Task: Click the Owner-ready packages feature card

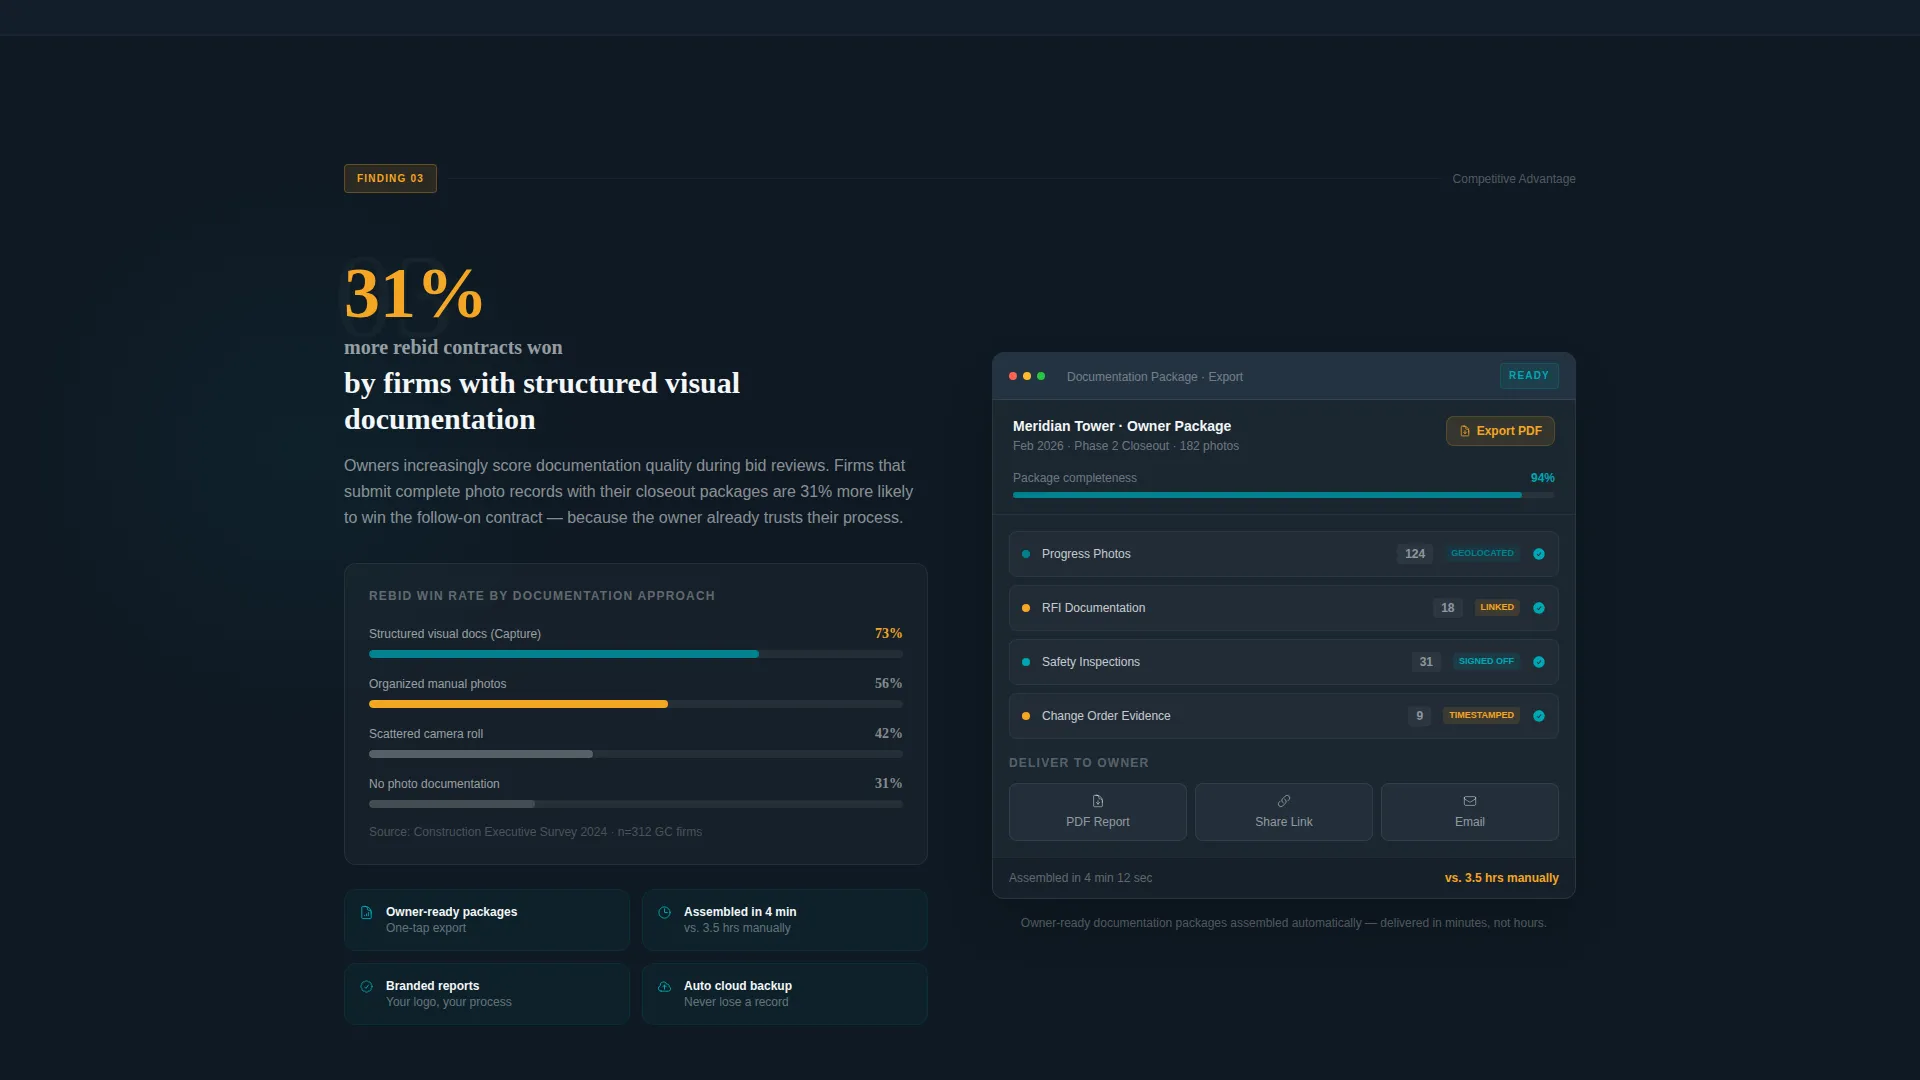Action: pyautogui.click(x=487, y=920)
